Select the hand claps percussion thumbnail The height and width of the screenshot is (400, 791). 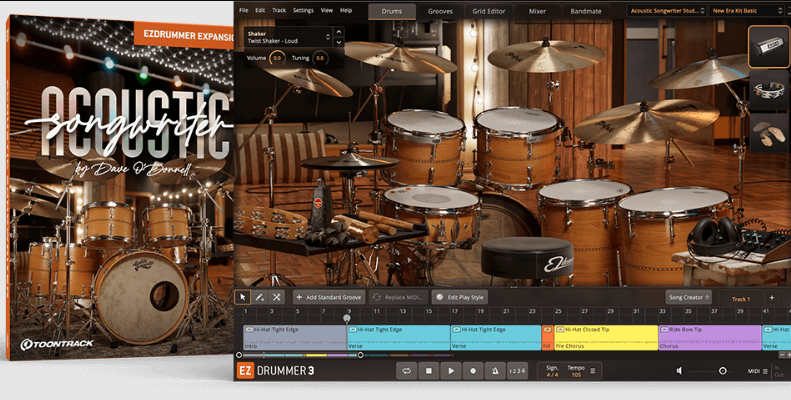768,133
